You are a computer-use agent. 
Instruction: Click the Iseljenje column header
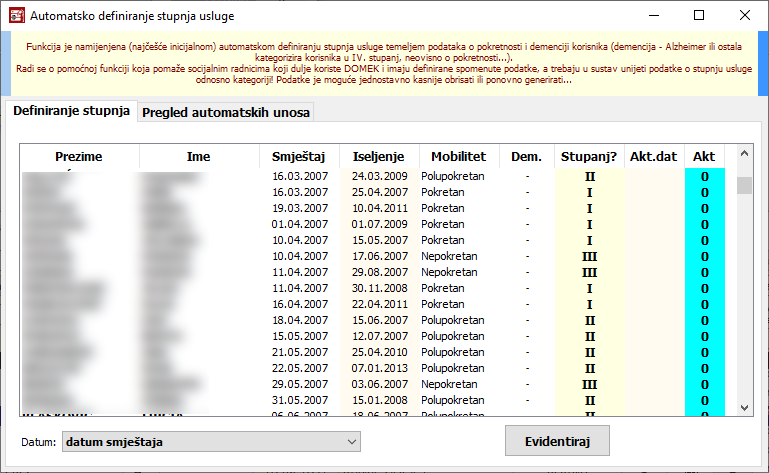[x=378, y=157]
